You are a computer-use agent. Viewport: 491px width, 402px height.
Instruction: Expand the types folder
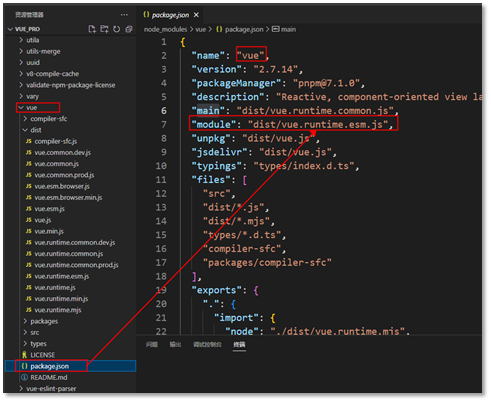click(38, 344)
